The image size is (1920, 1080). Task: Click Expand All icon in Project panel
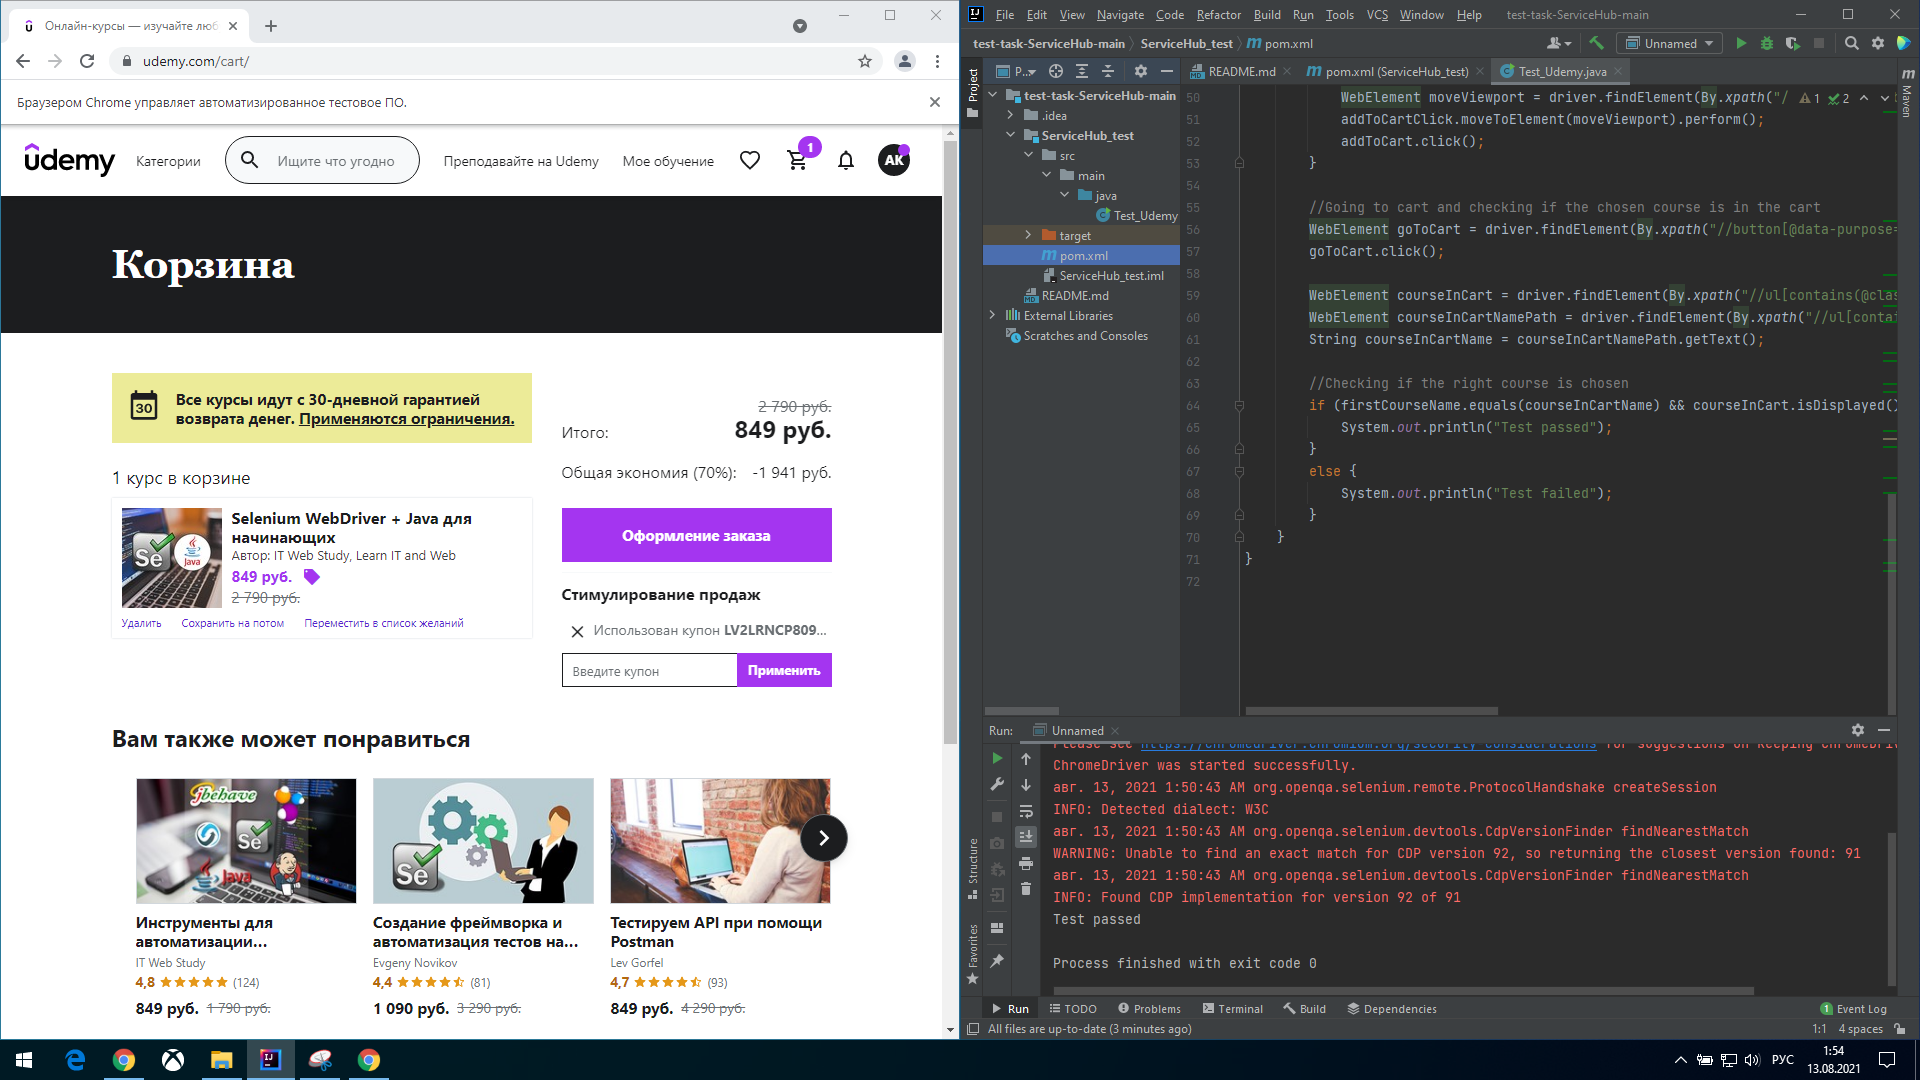[x=1082, y=71]
